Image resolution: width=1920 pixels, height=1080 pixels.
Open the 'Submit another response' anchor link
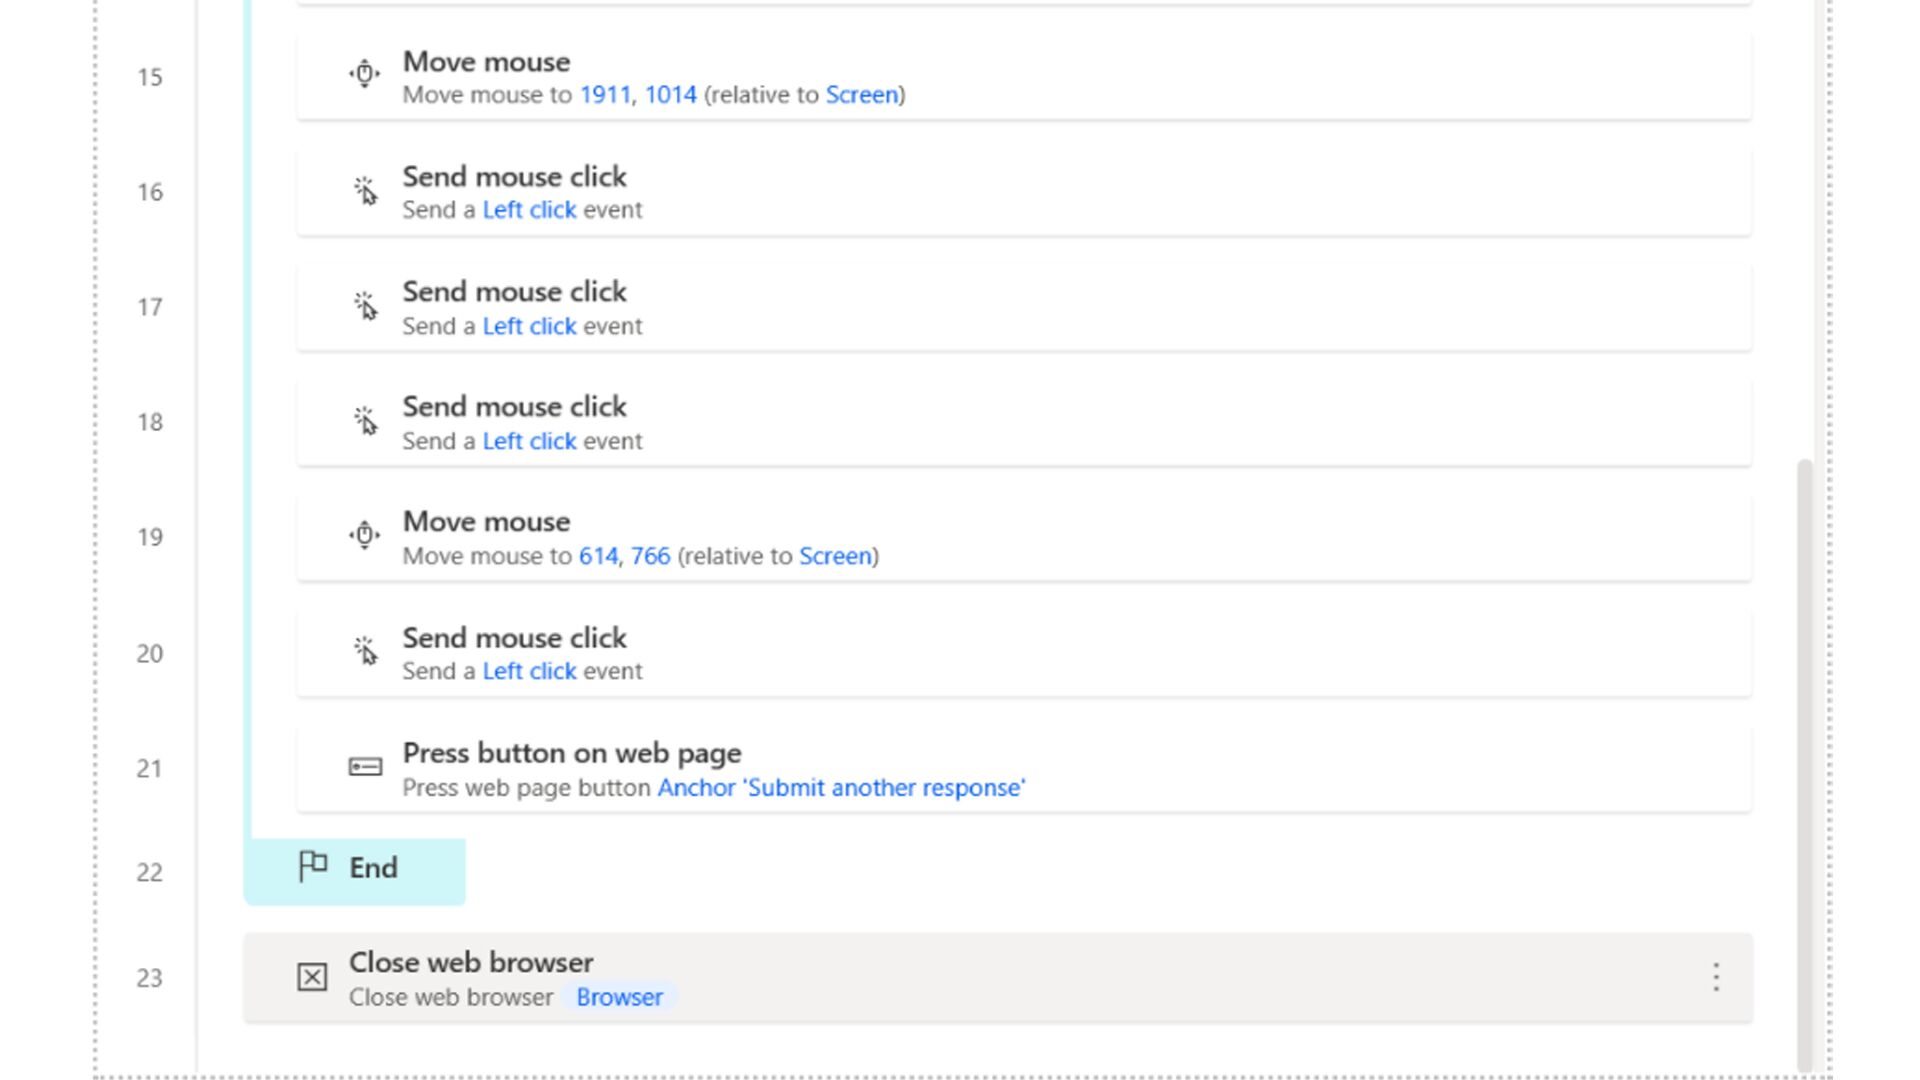click(841, 788)
